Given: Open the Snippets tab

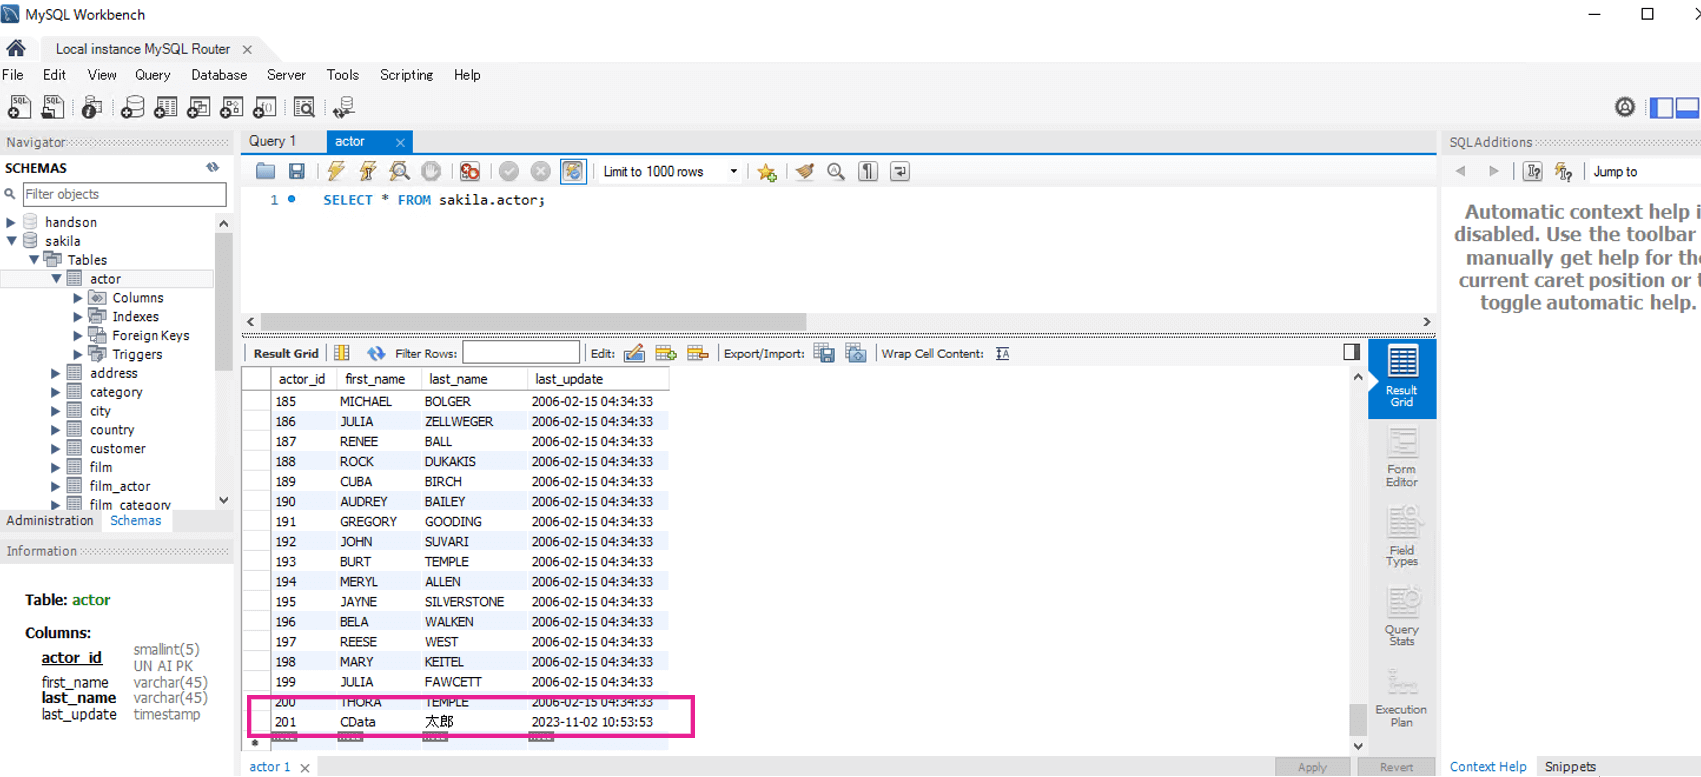Looking at the screenshot, I should click(1570, 766).
